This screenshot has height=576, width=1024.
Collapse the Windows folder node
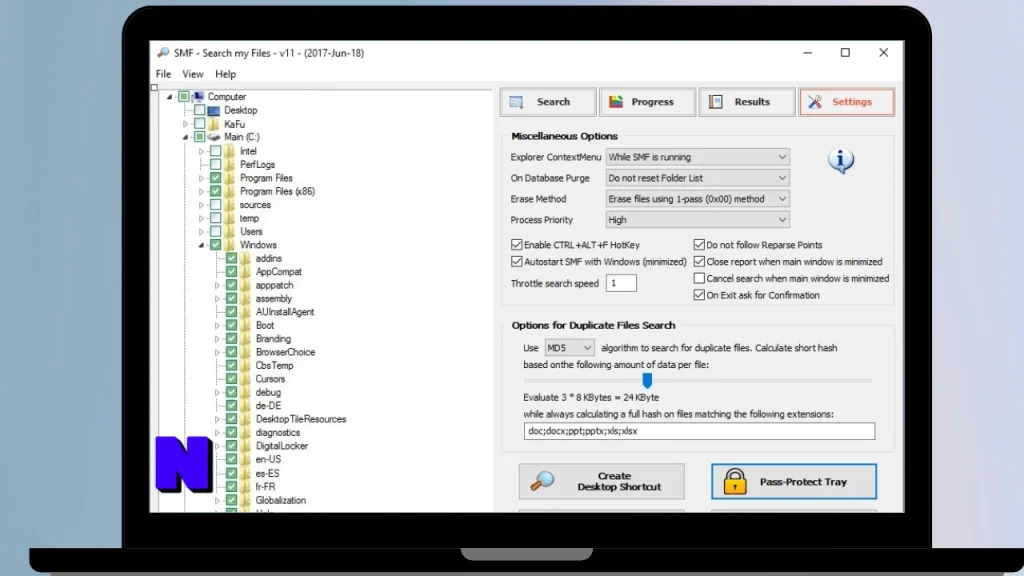click(x=201, y=246)
